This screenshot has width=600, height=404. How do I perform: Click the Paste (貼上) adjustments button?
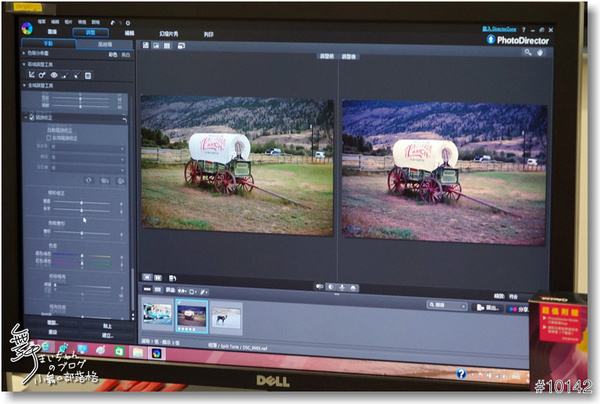[x=107, y=326]
